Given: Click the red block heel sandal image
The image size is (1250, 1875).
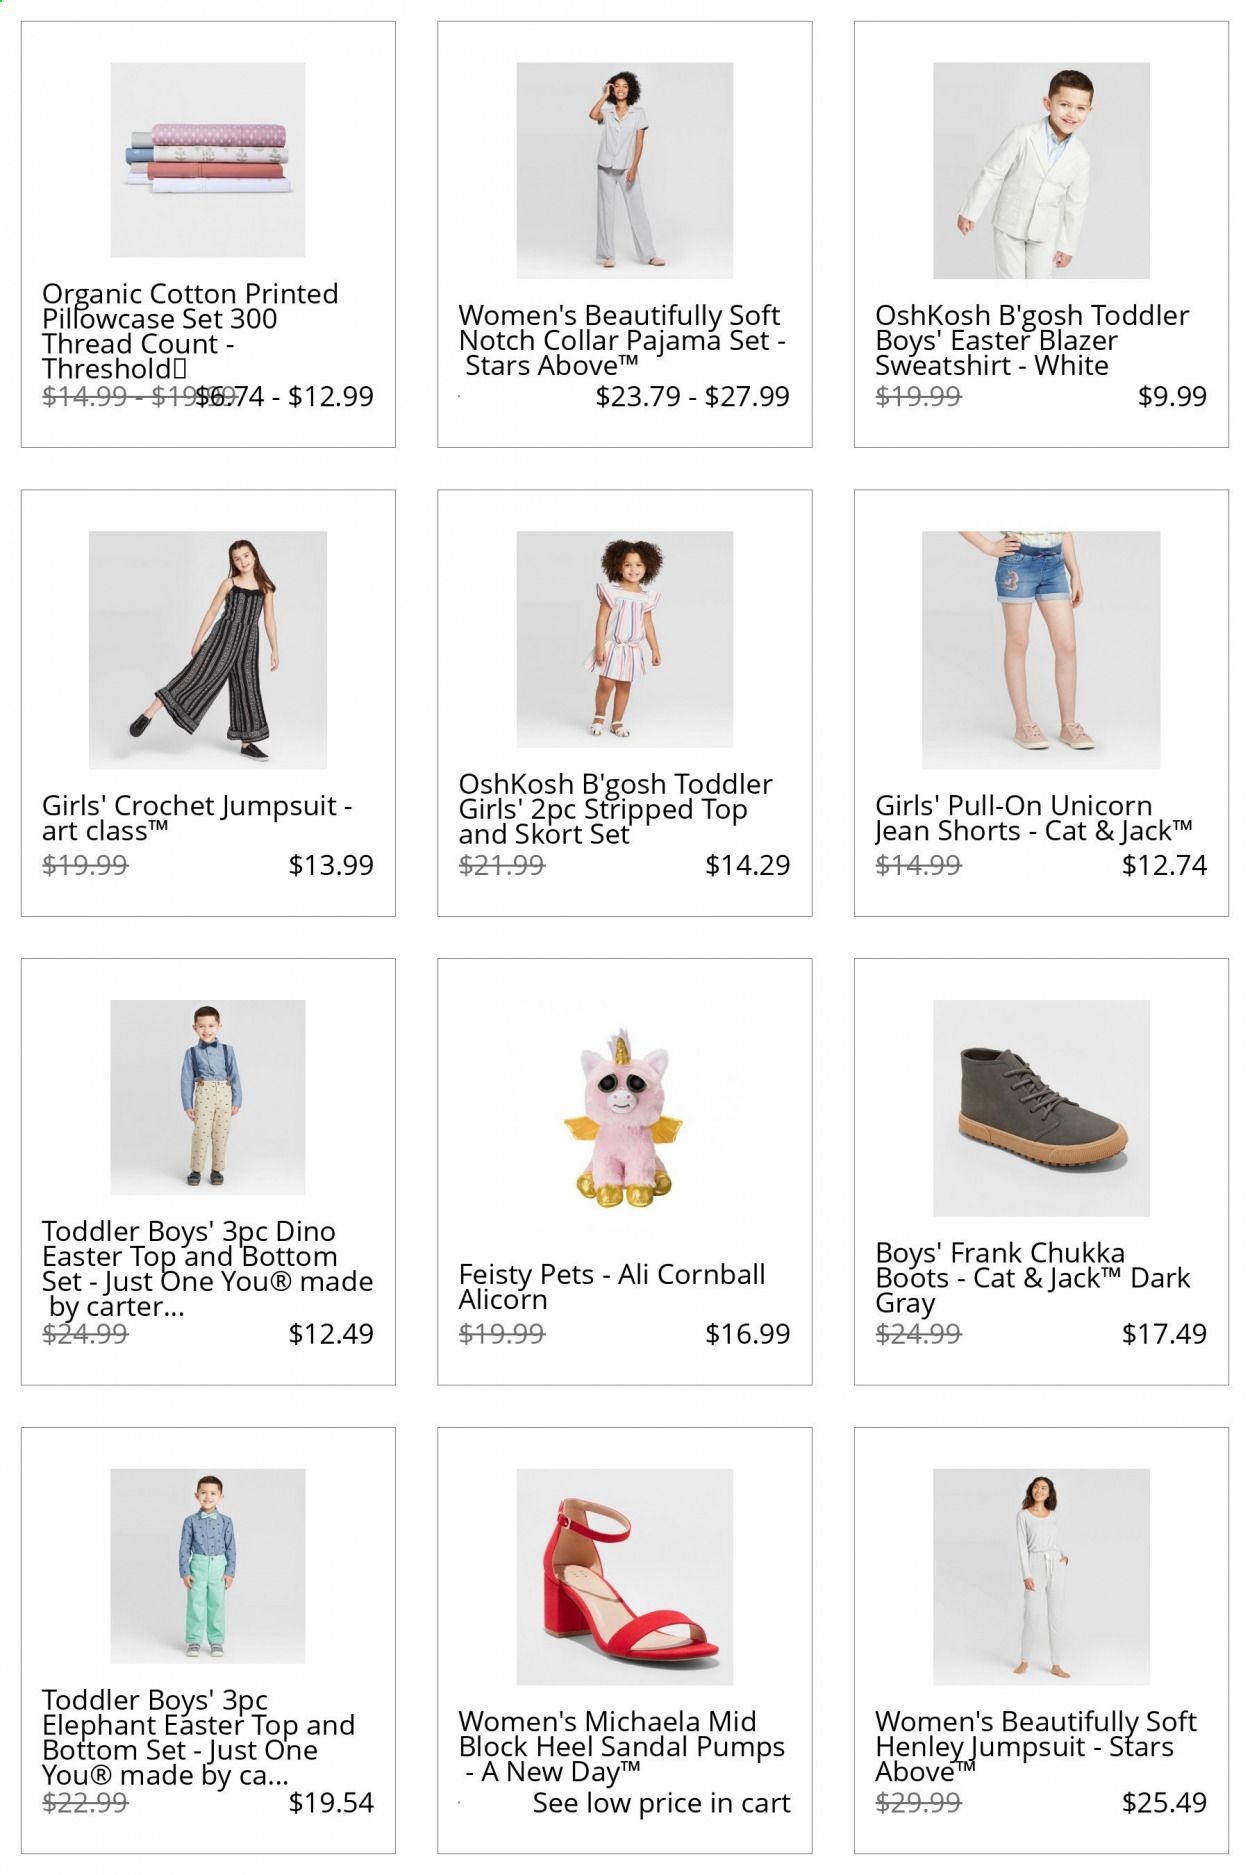Looking at the screenshot, I should point(624,1577).
